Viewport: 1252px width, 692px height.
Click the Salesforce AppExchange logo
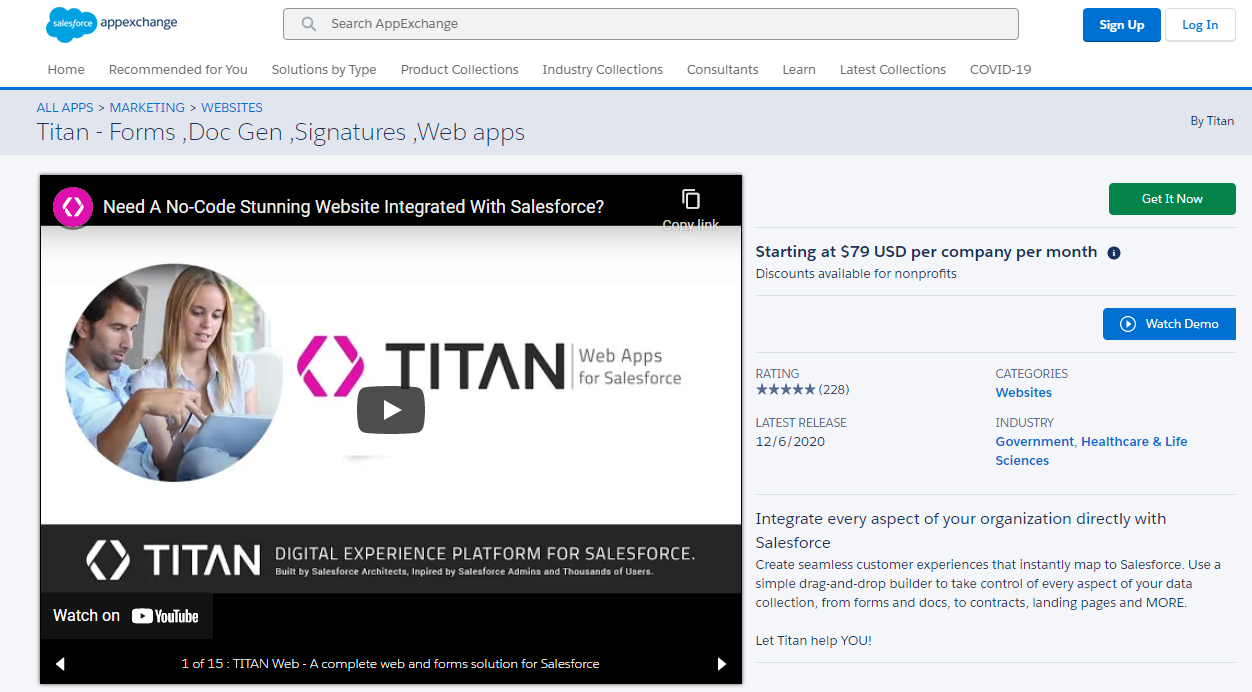tap(112, 24)
